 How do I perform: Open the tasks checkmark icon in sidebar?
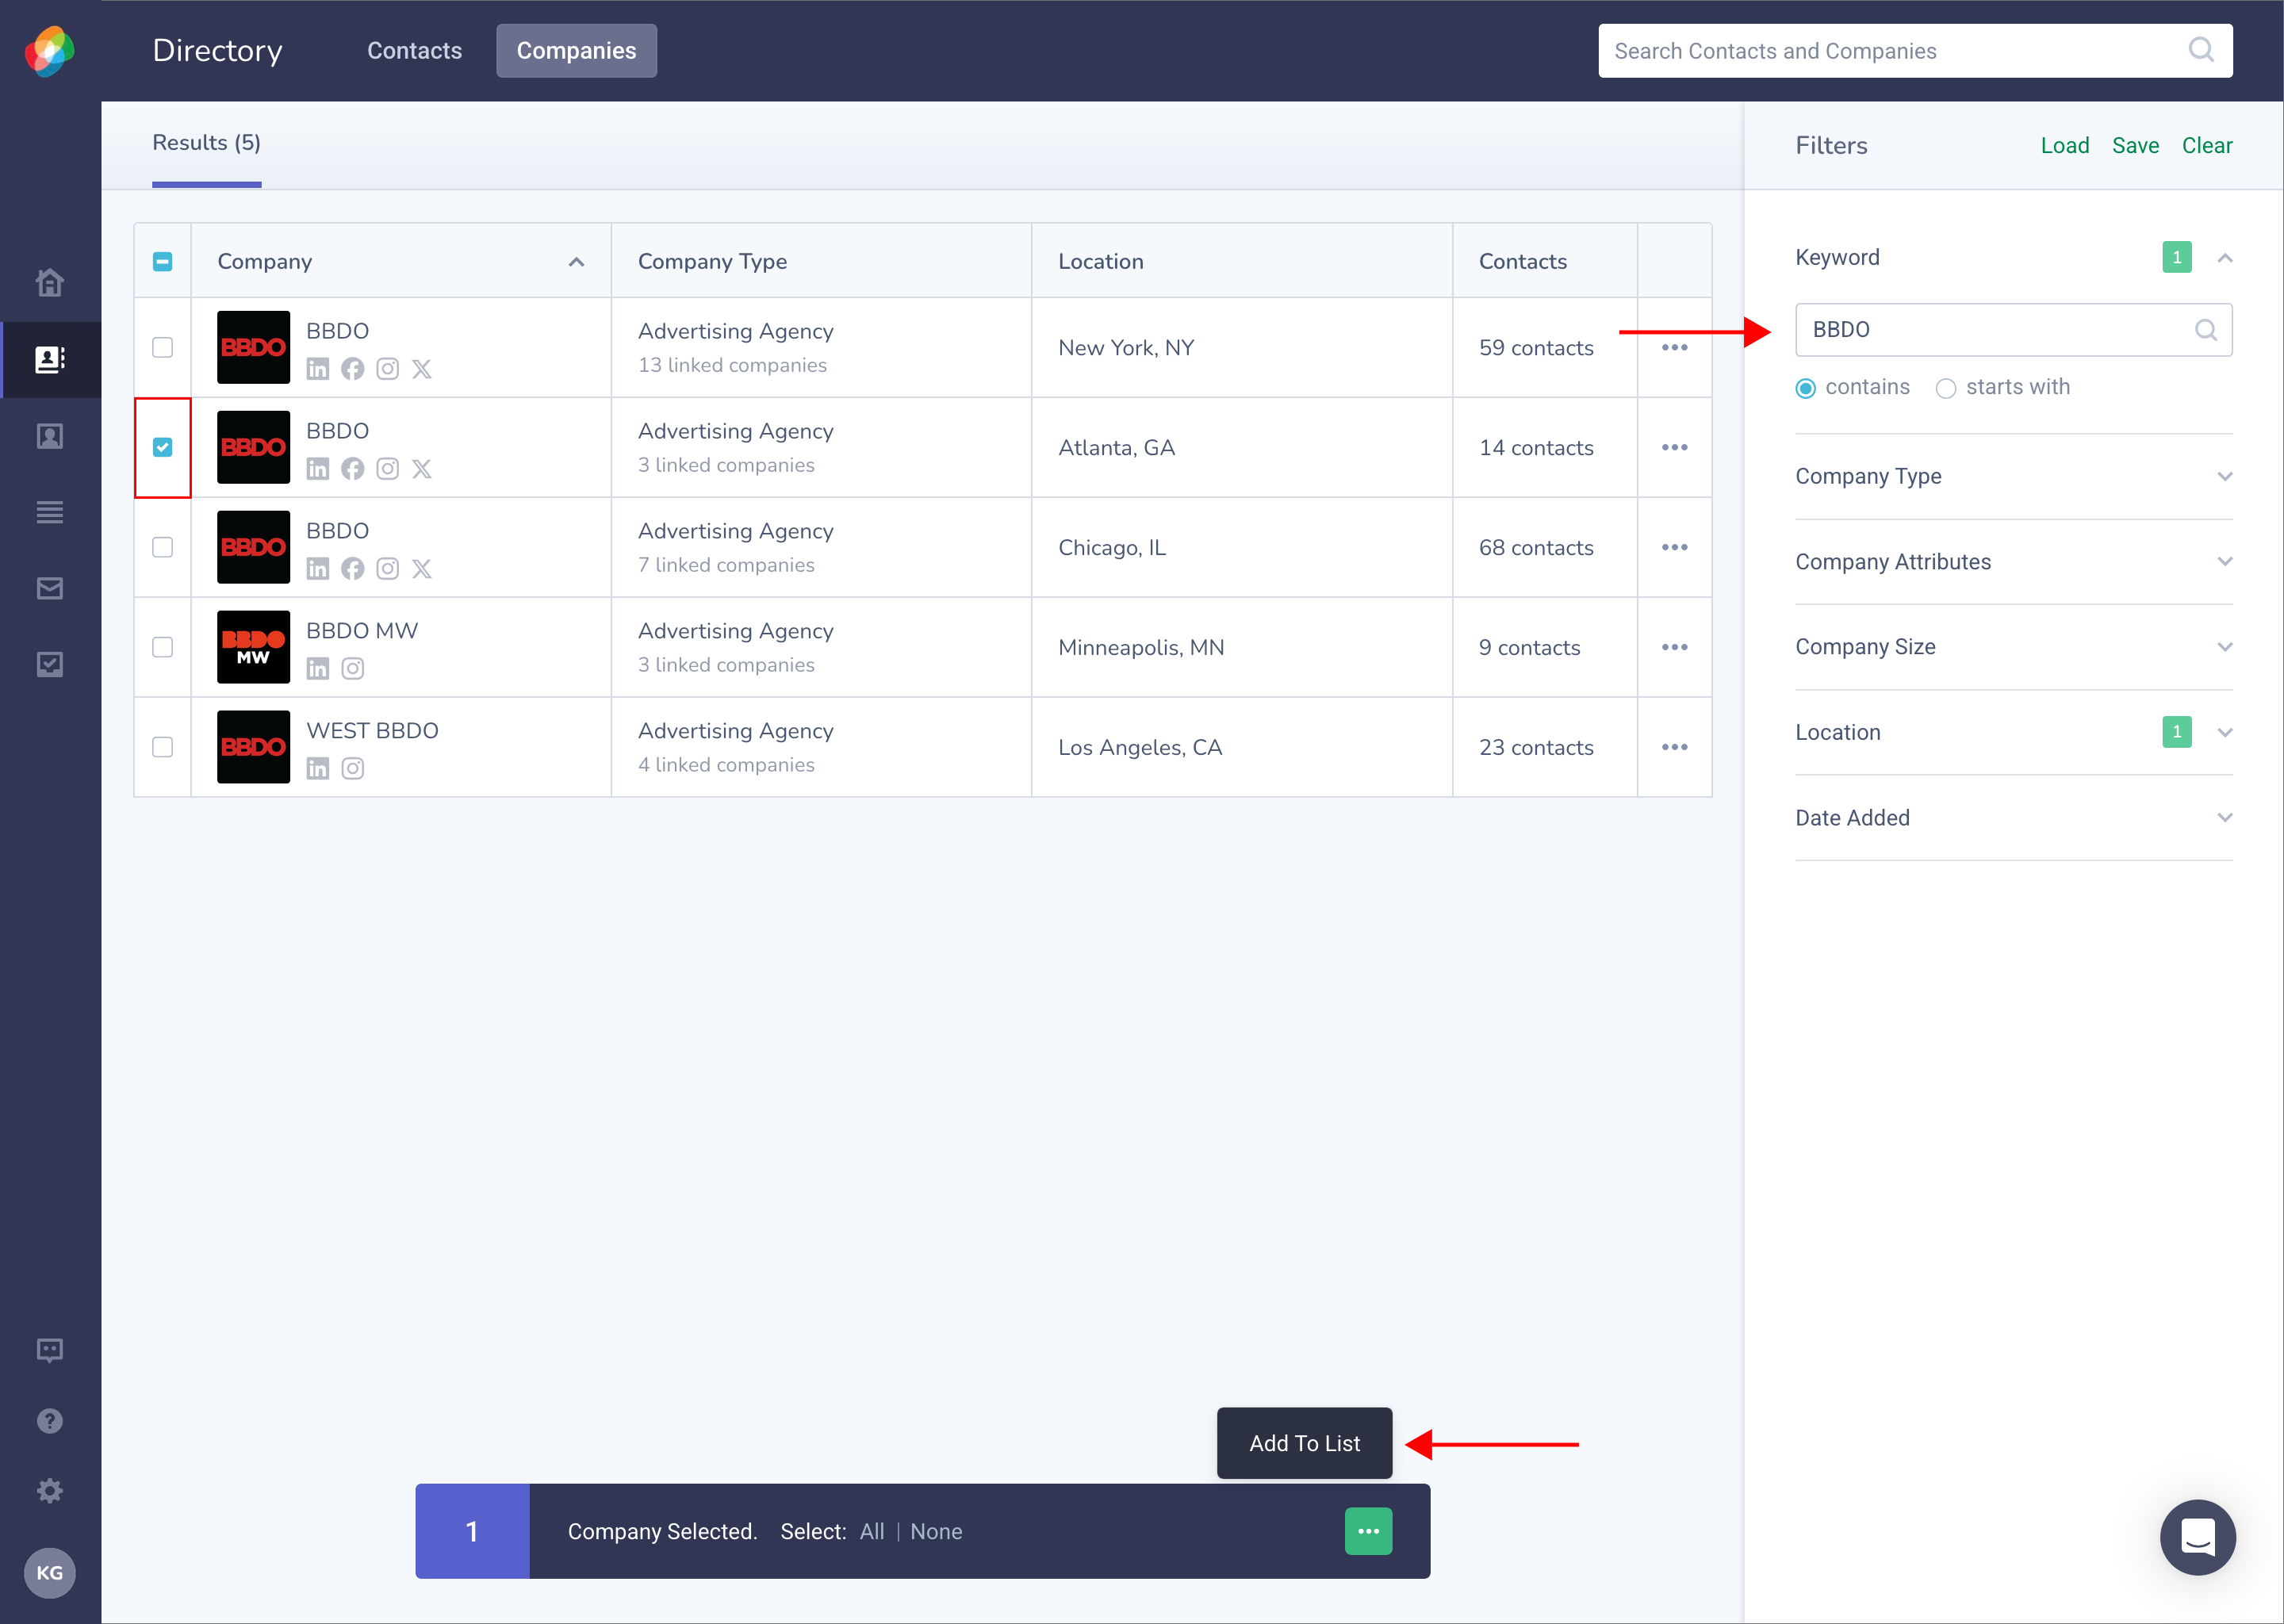pos(50,664)
